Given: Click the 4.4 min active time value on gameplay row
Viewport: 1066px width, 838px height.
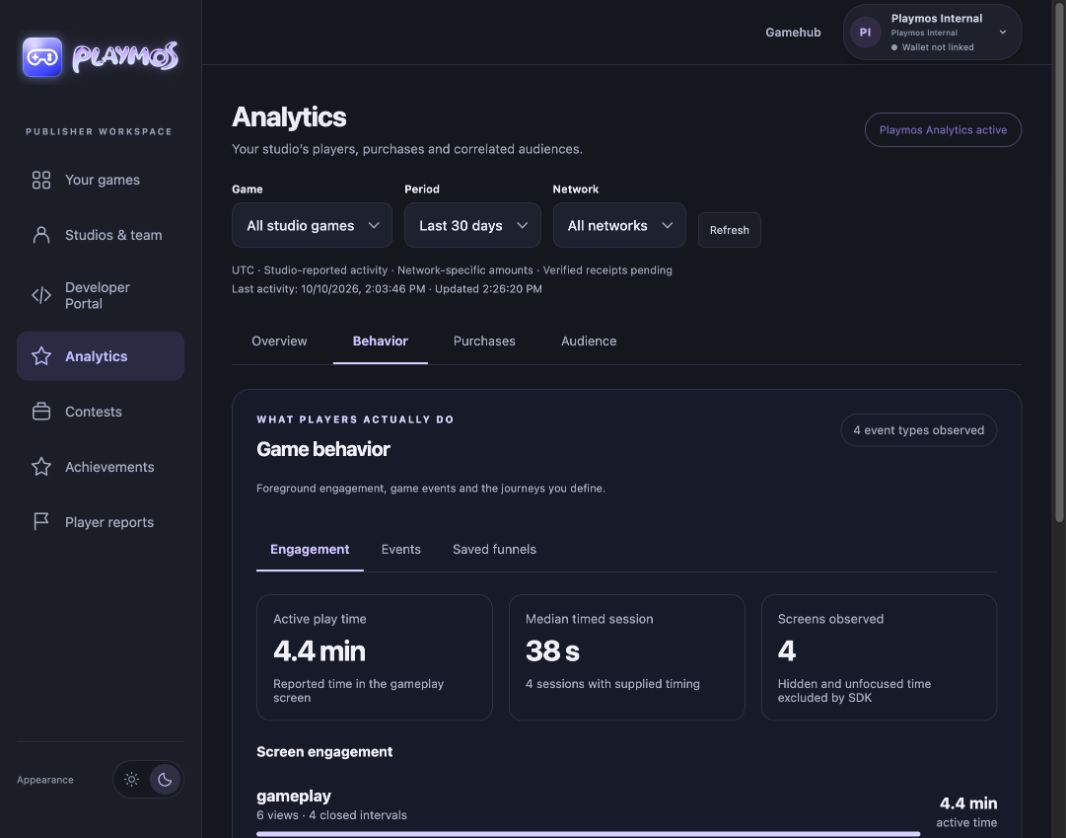Looking at the screenshot, I should pyautogui.click(x=968, y=803).
